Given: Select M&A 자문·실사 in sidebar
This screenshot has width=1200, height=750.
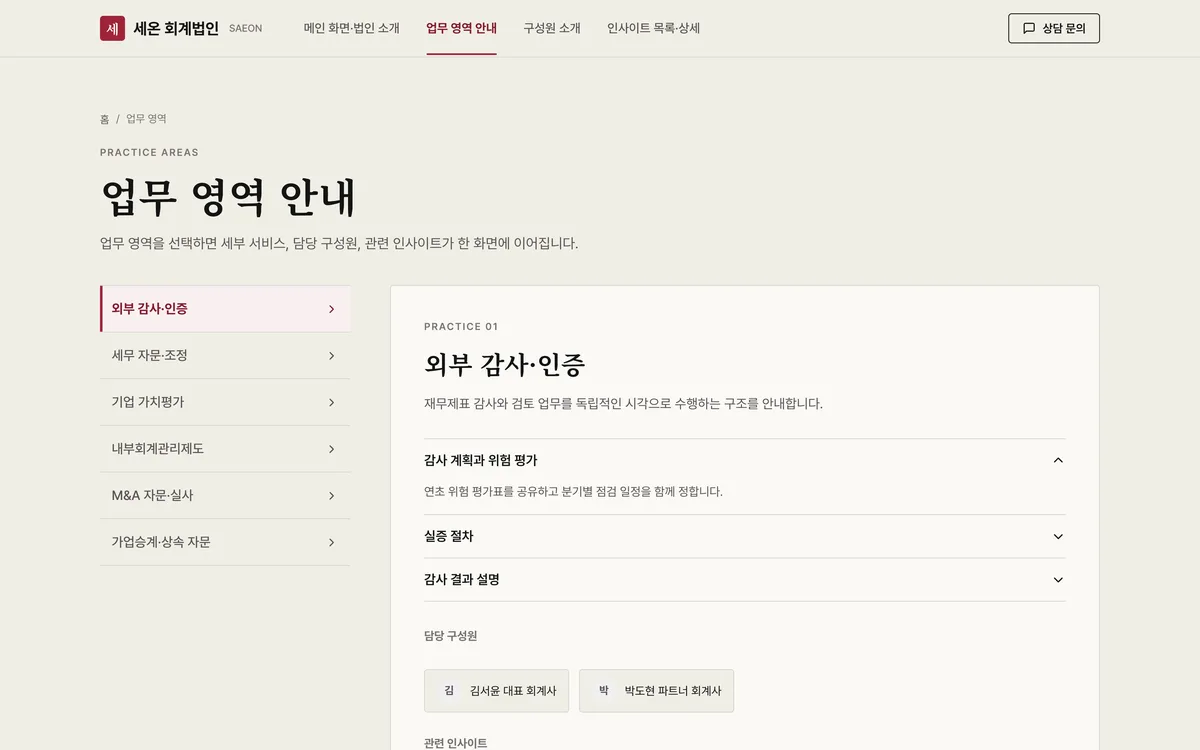Looking at the screenshot, I should coord(225,496).
